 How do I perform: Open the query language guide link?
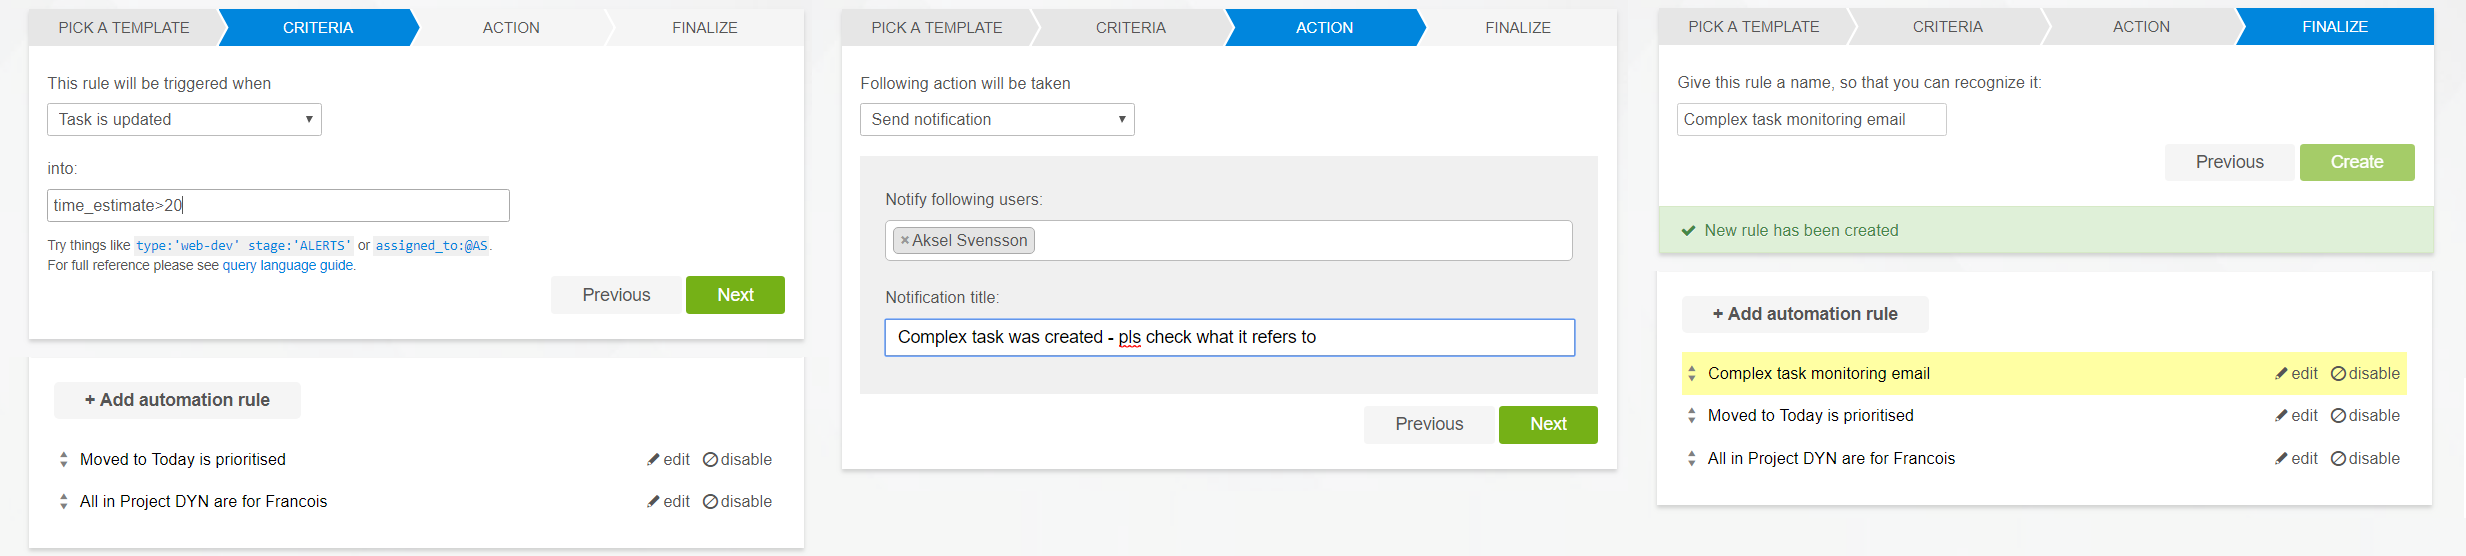coord(288,266)
